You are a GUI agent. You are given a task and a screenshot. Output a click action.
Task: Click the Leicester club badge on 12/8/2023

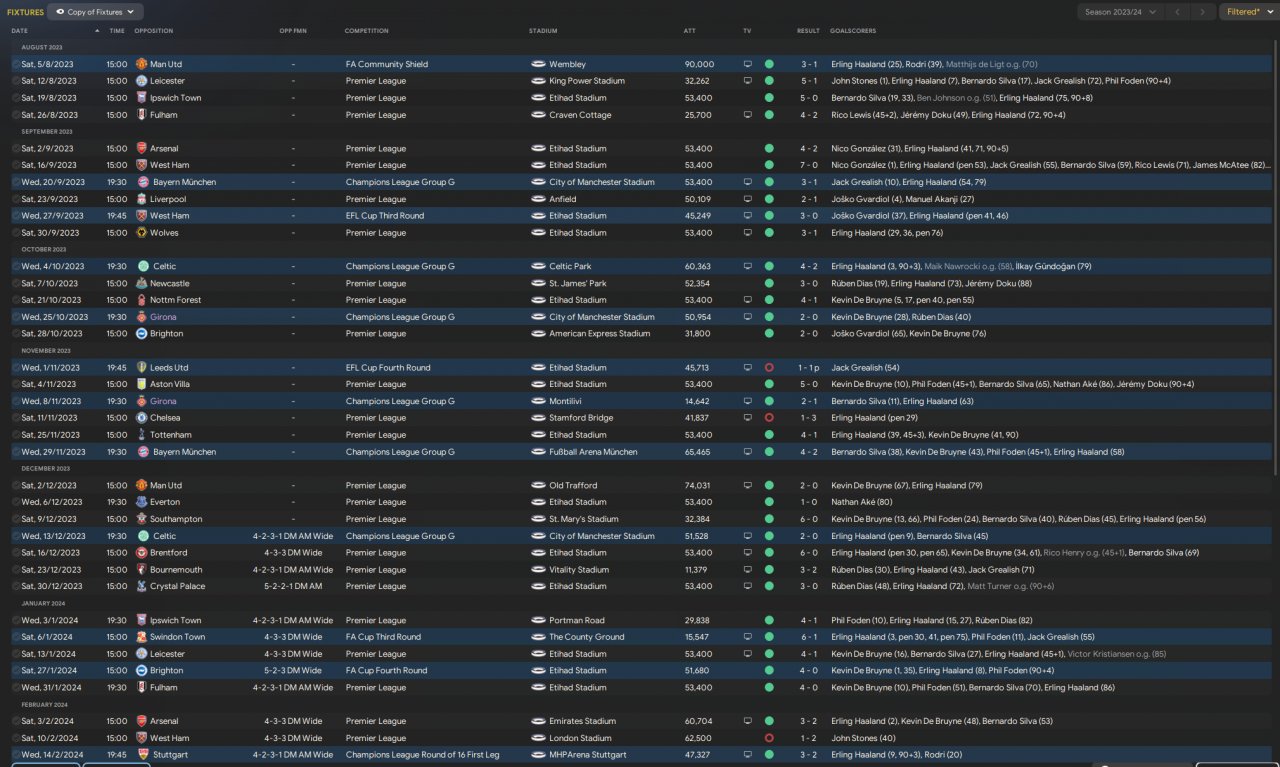point(142,81)
